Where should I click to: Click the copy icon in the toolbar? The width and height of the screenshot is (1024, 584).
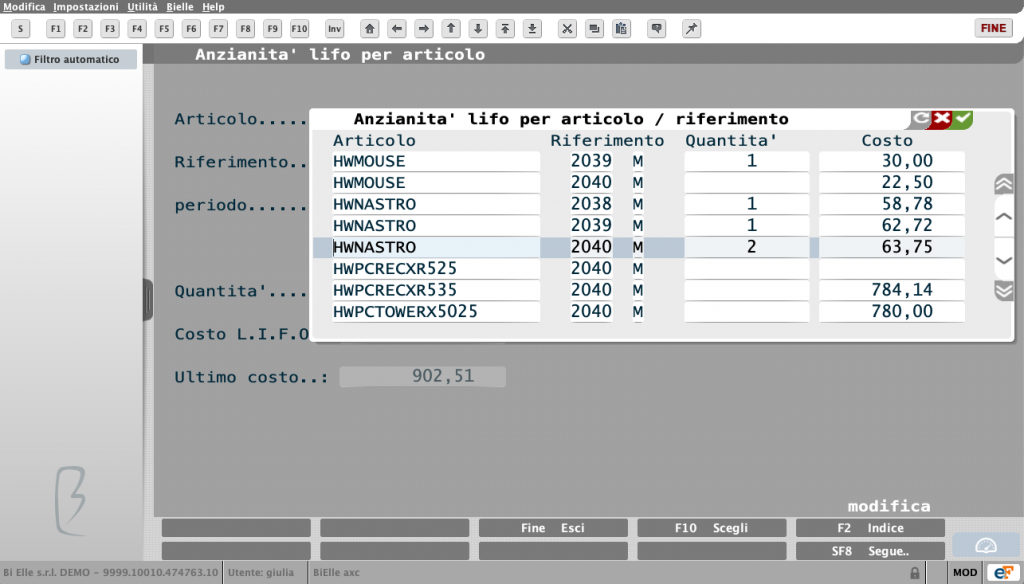click(x=594, y=29)
